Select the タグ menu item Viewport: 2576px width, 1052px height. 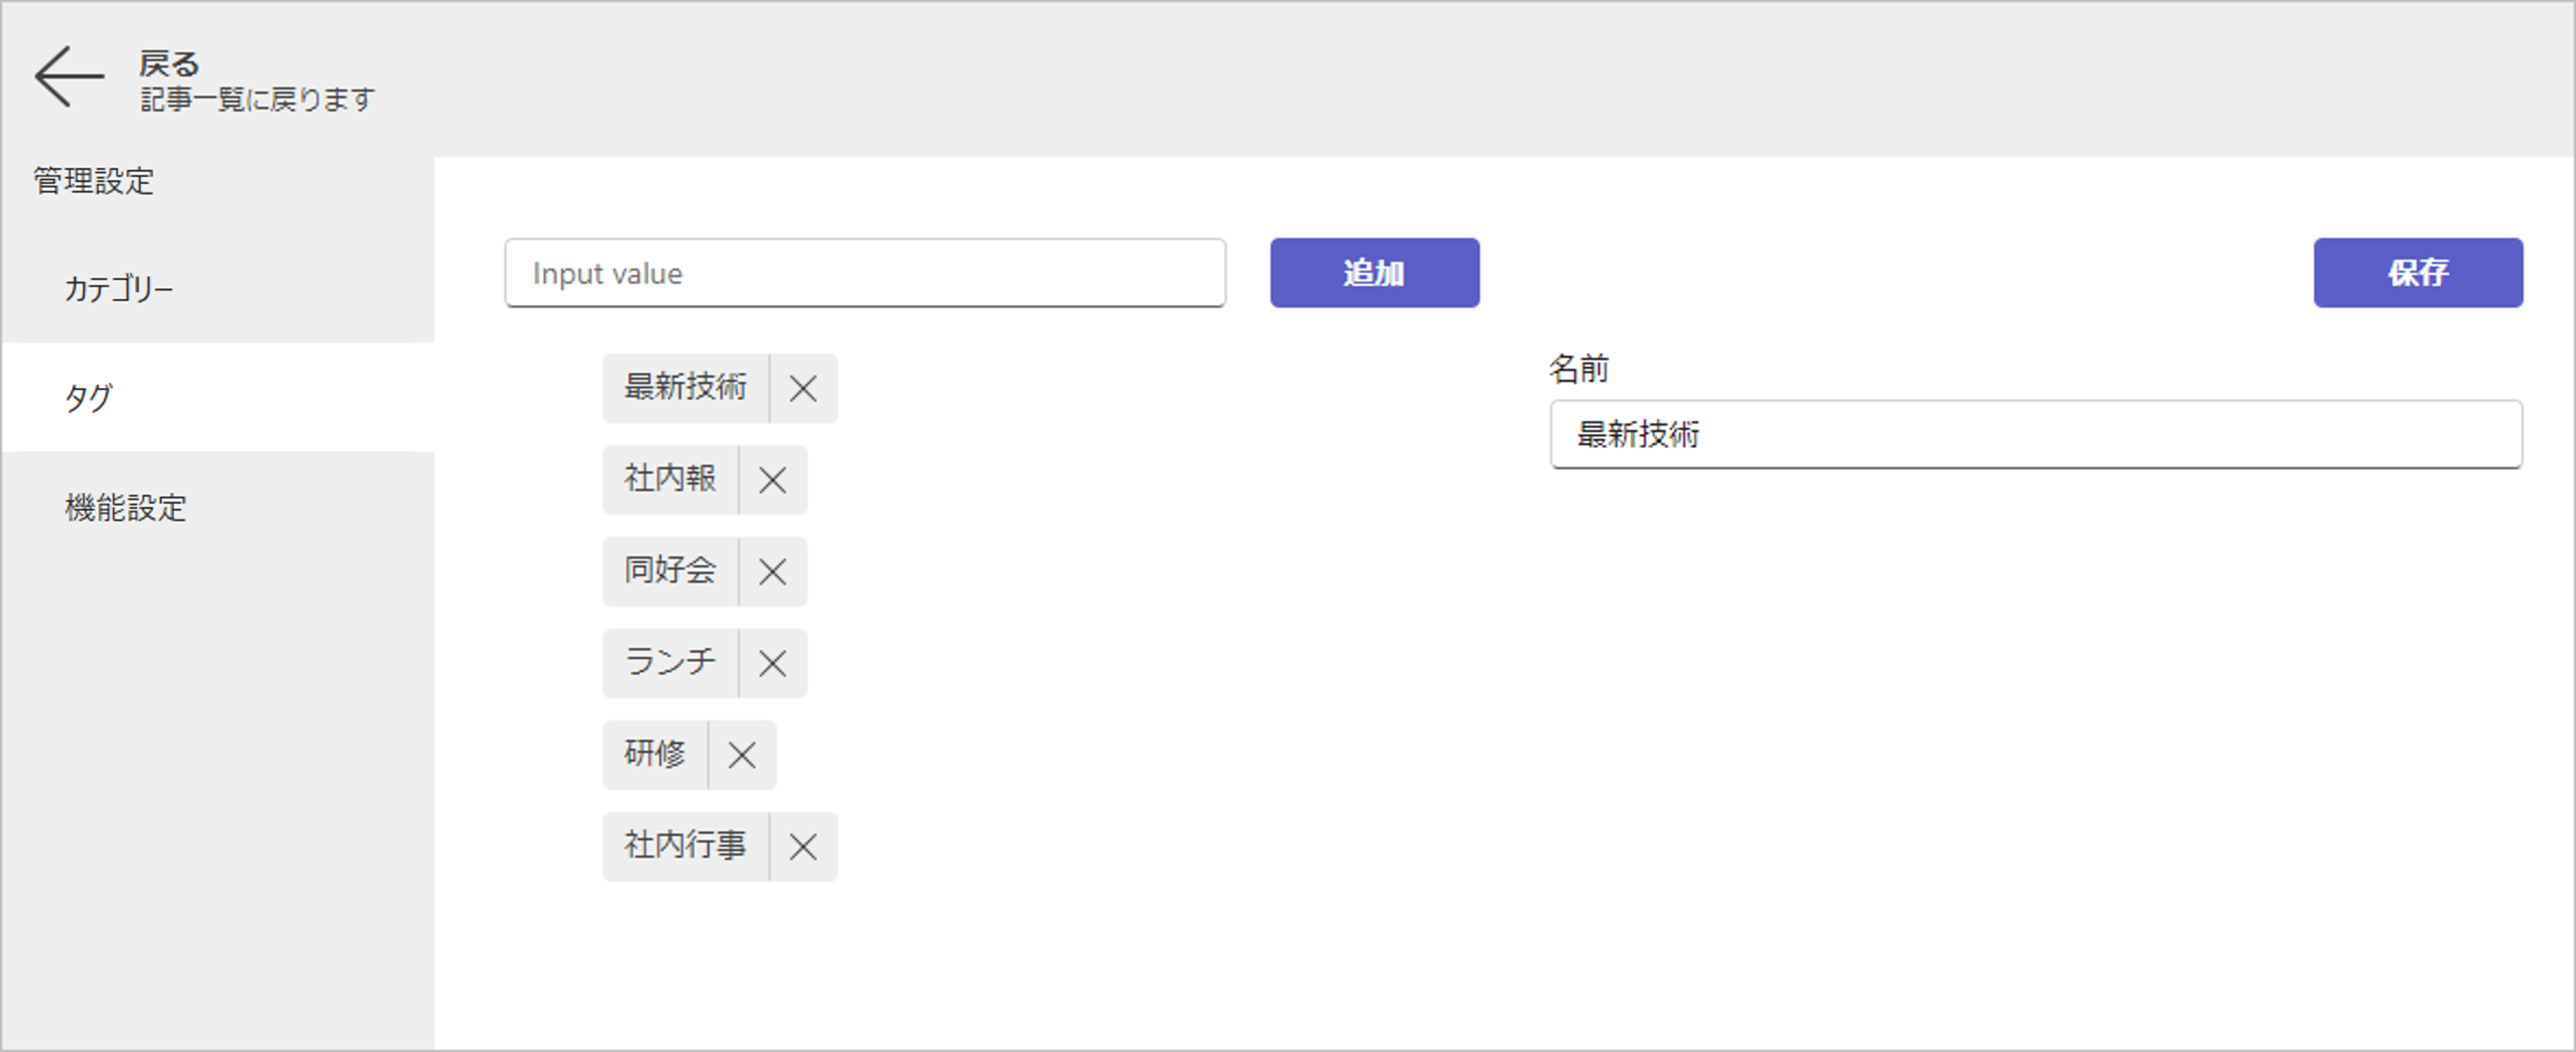[x=218, y=398]
